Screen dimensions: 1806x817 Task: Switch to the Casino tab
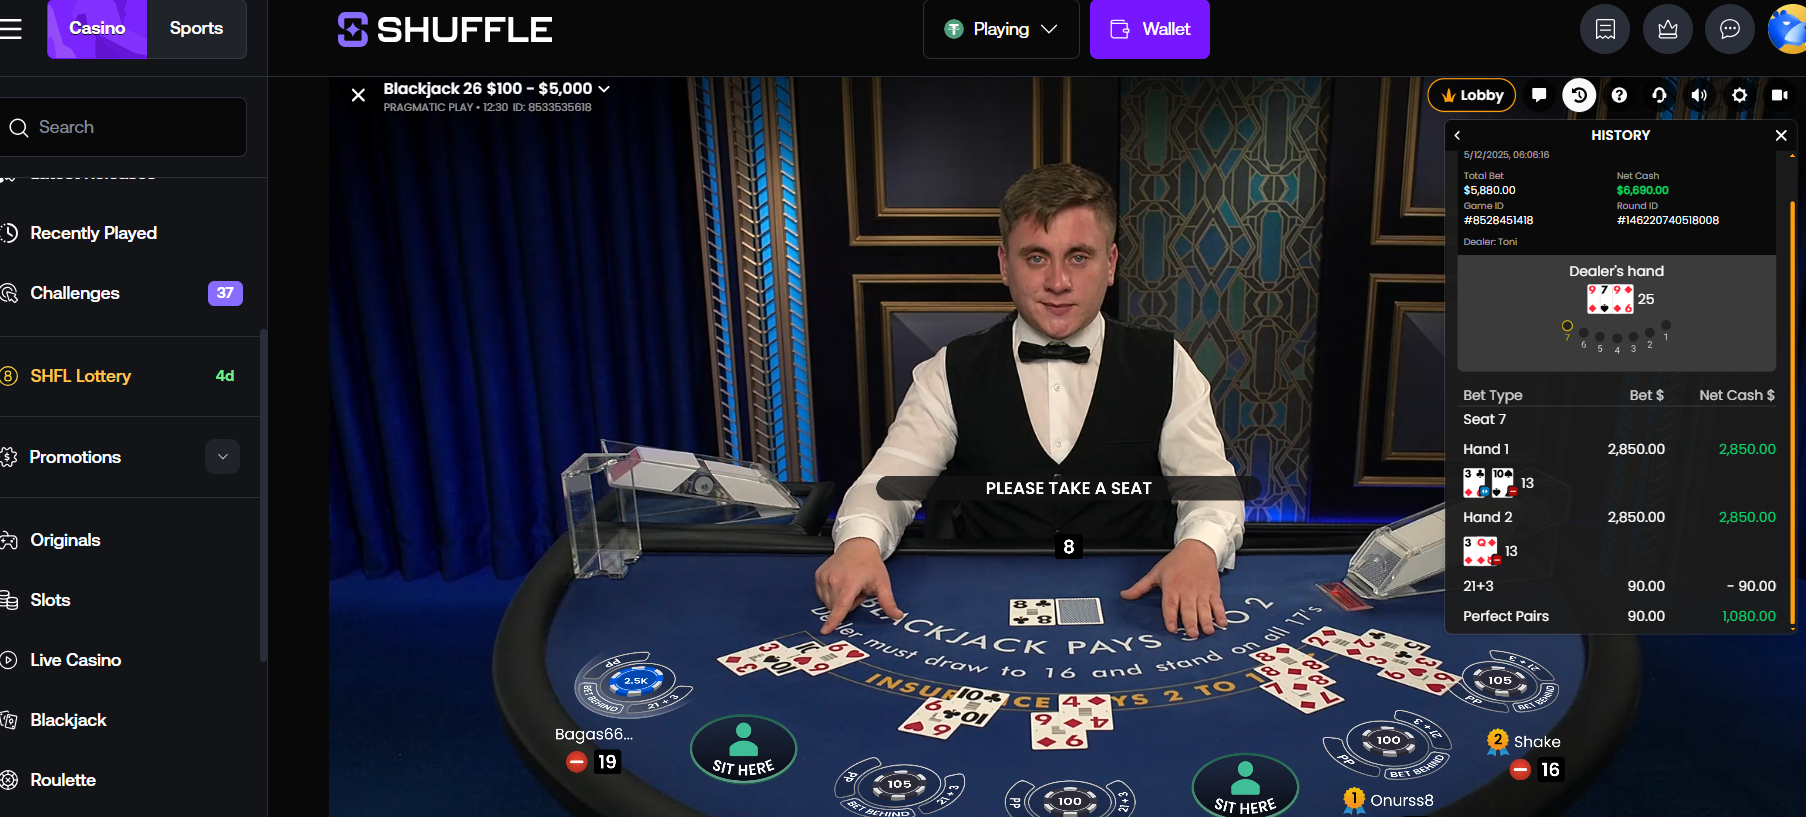click(97, 29)
